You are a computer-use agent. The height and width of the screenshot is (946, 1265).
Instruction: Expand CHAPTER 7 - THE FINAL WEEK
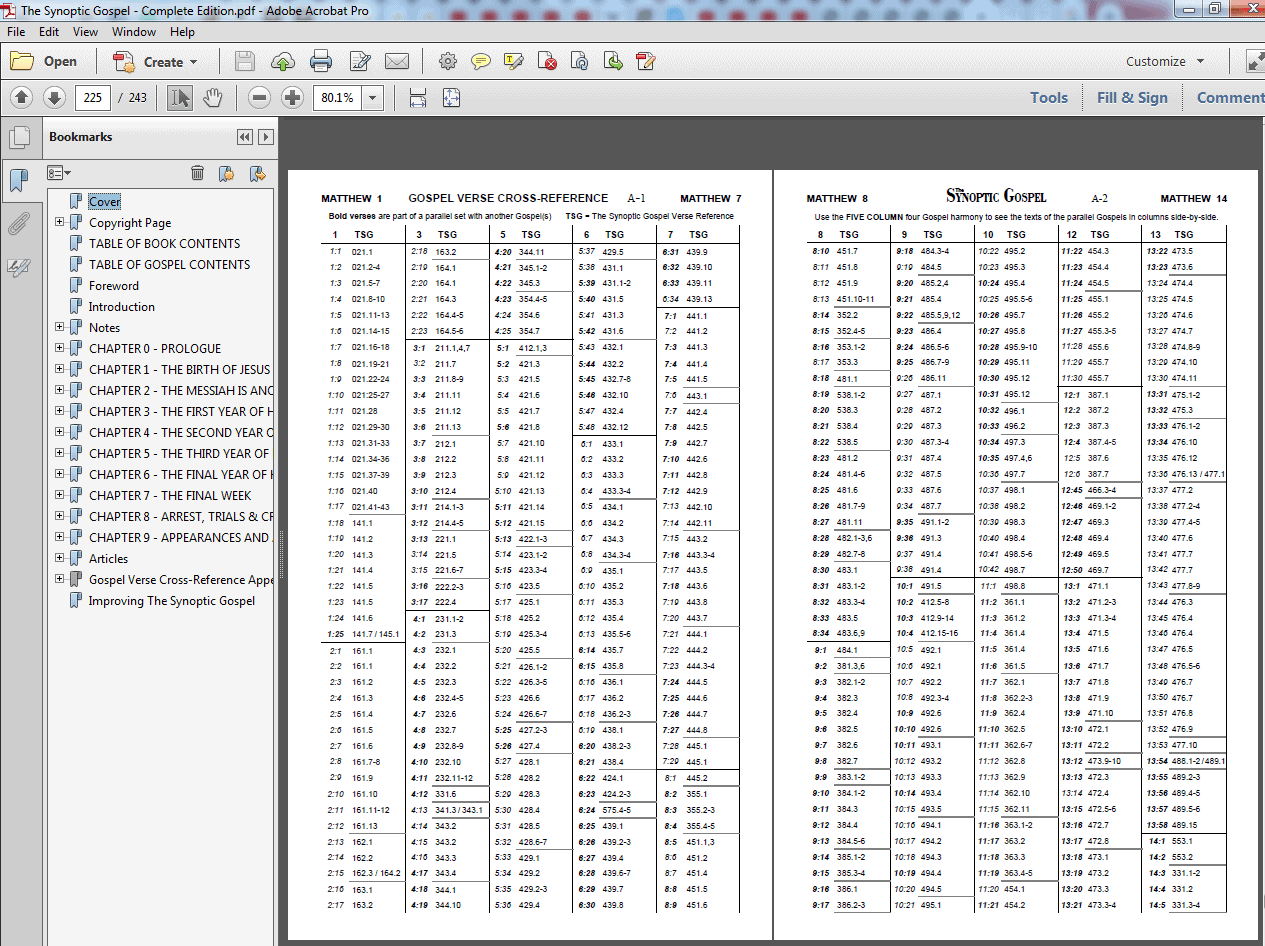point(59,495)
